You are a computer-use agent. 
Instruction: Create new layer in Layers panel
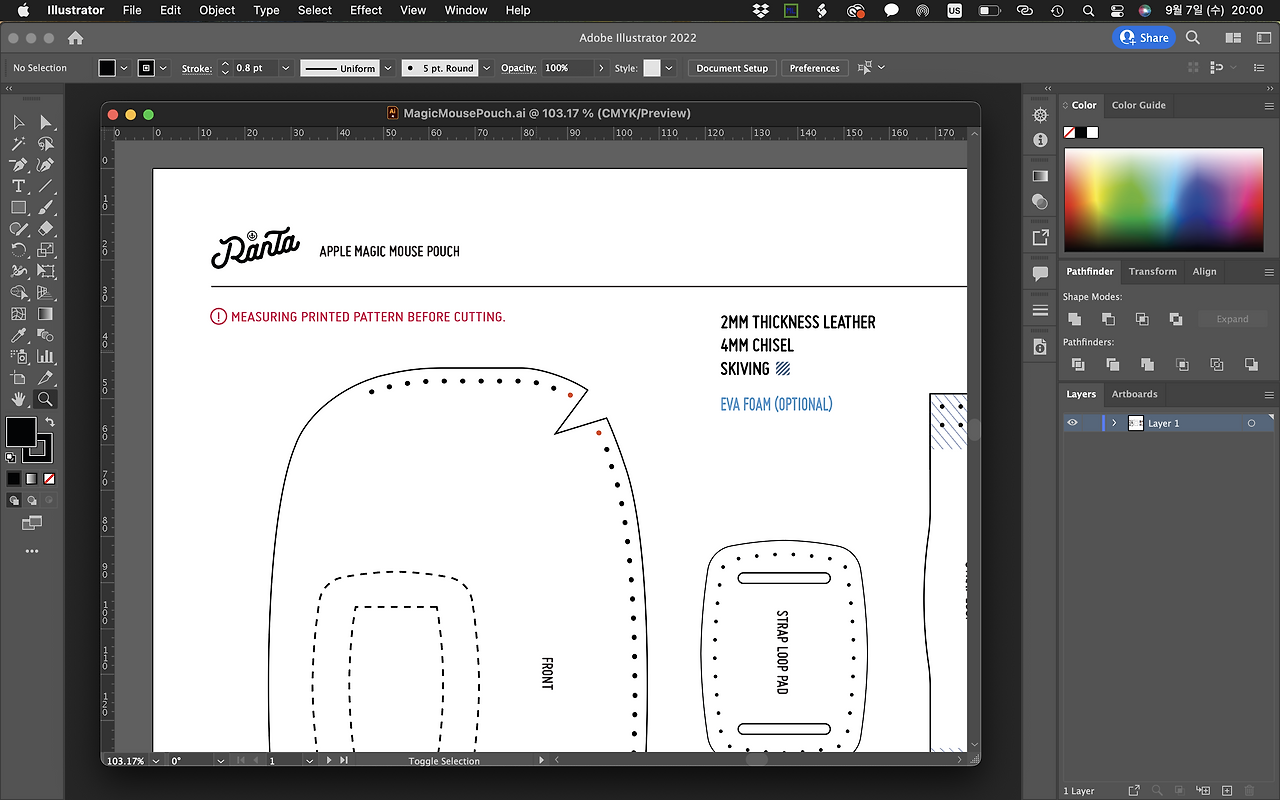tap(1228, 791)
